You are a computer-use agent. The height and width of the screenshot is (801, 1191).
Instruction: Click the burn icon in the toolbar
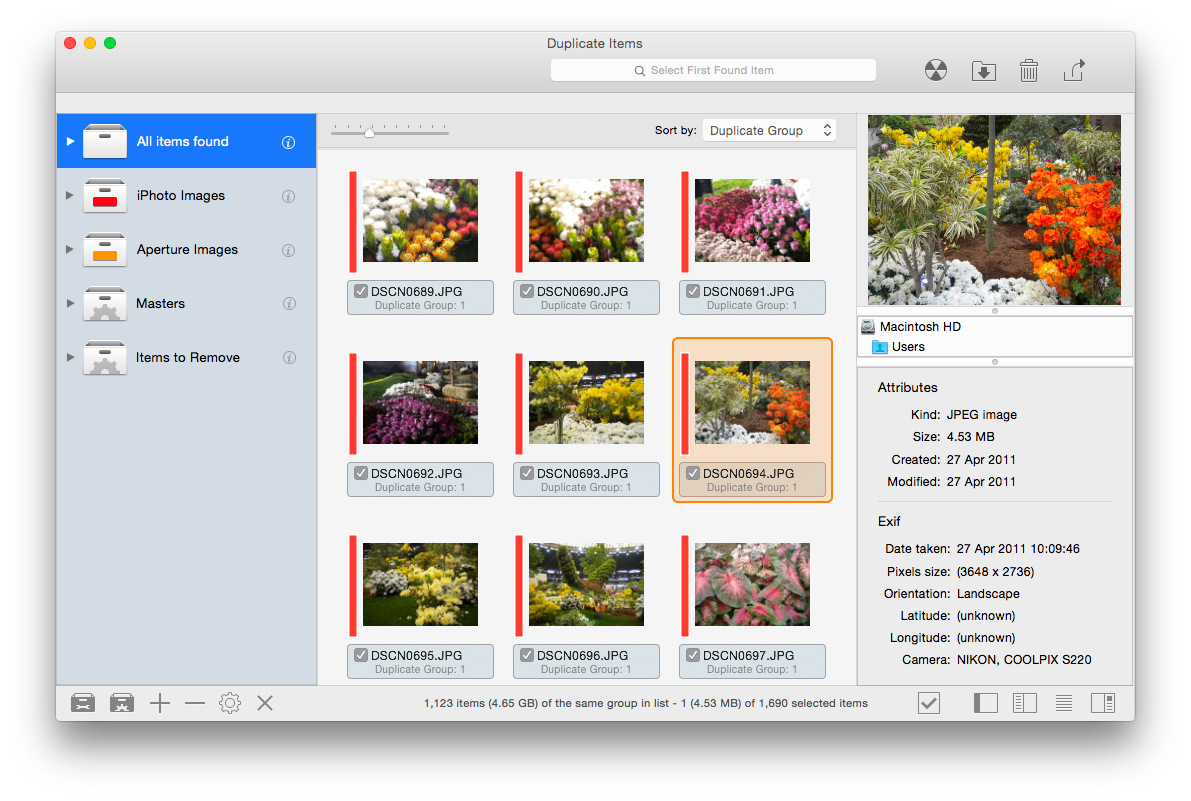(x=936, y=71)
